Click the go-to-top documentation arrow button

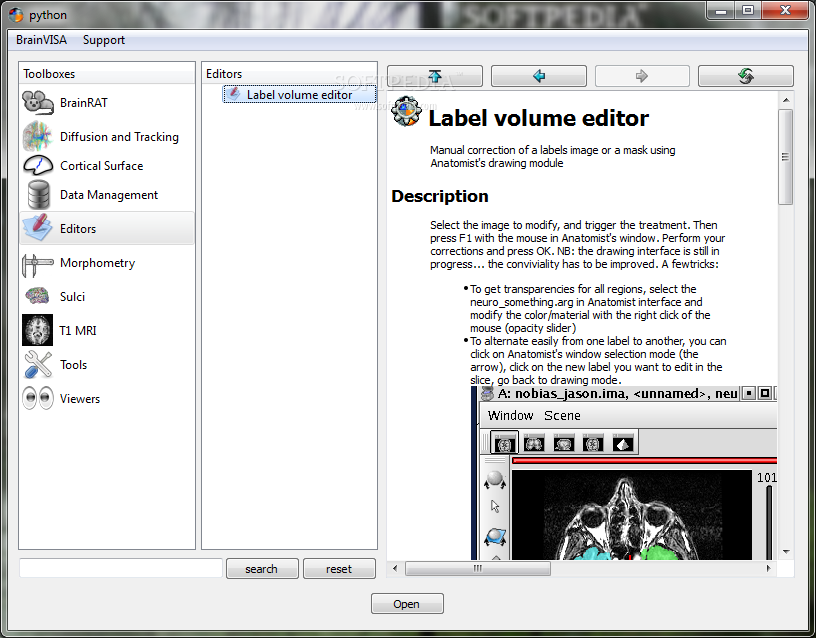pos(435,76)
